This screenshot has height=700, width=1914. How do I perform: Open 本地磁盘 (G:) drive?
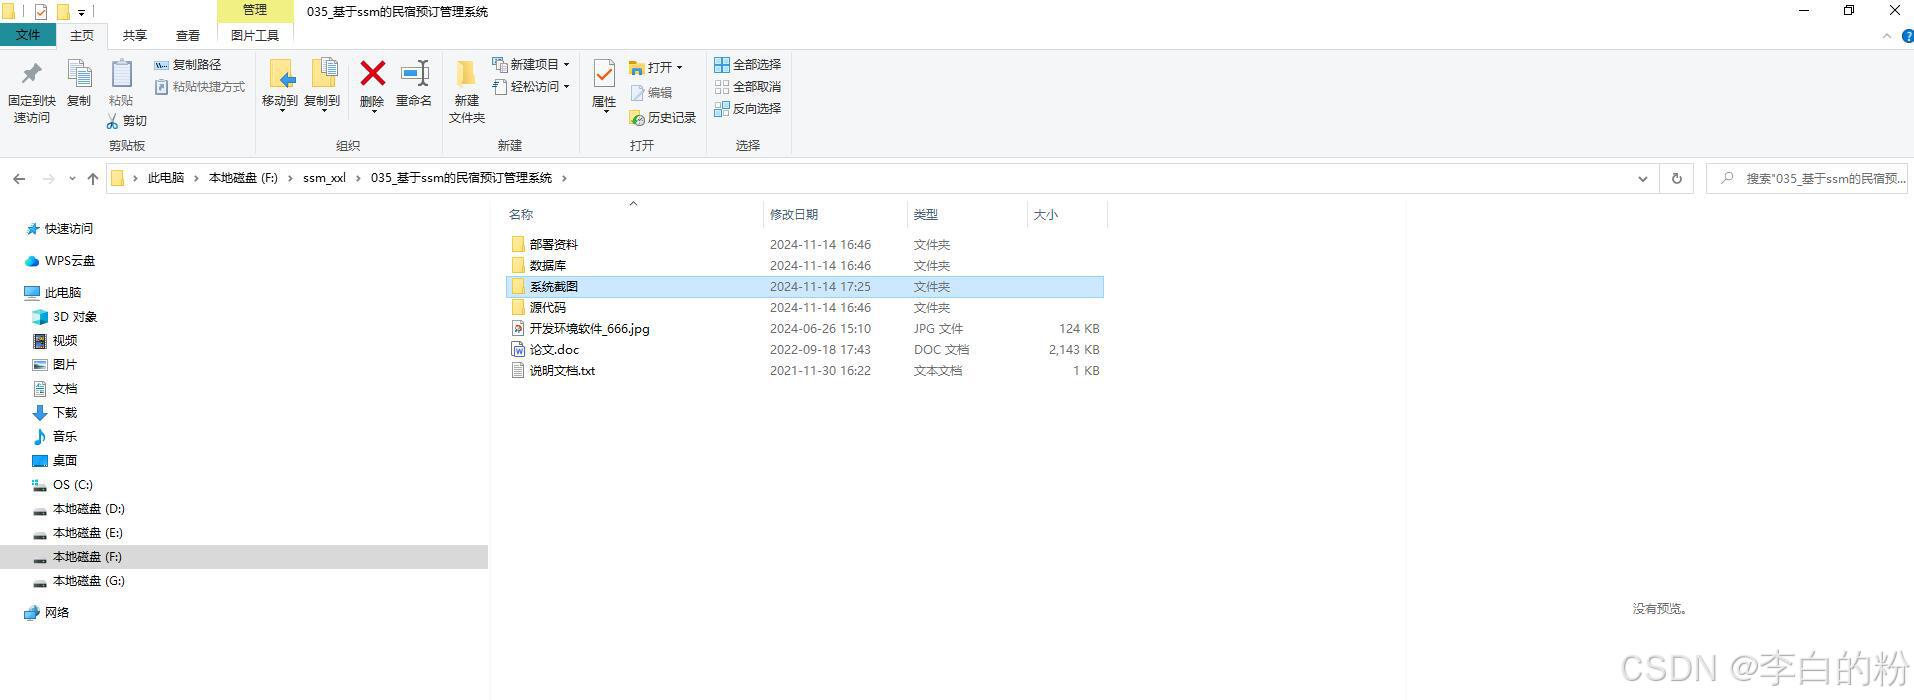79,581
